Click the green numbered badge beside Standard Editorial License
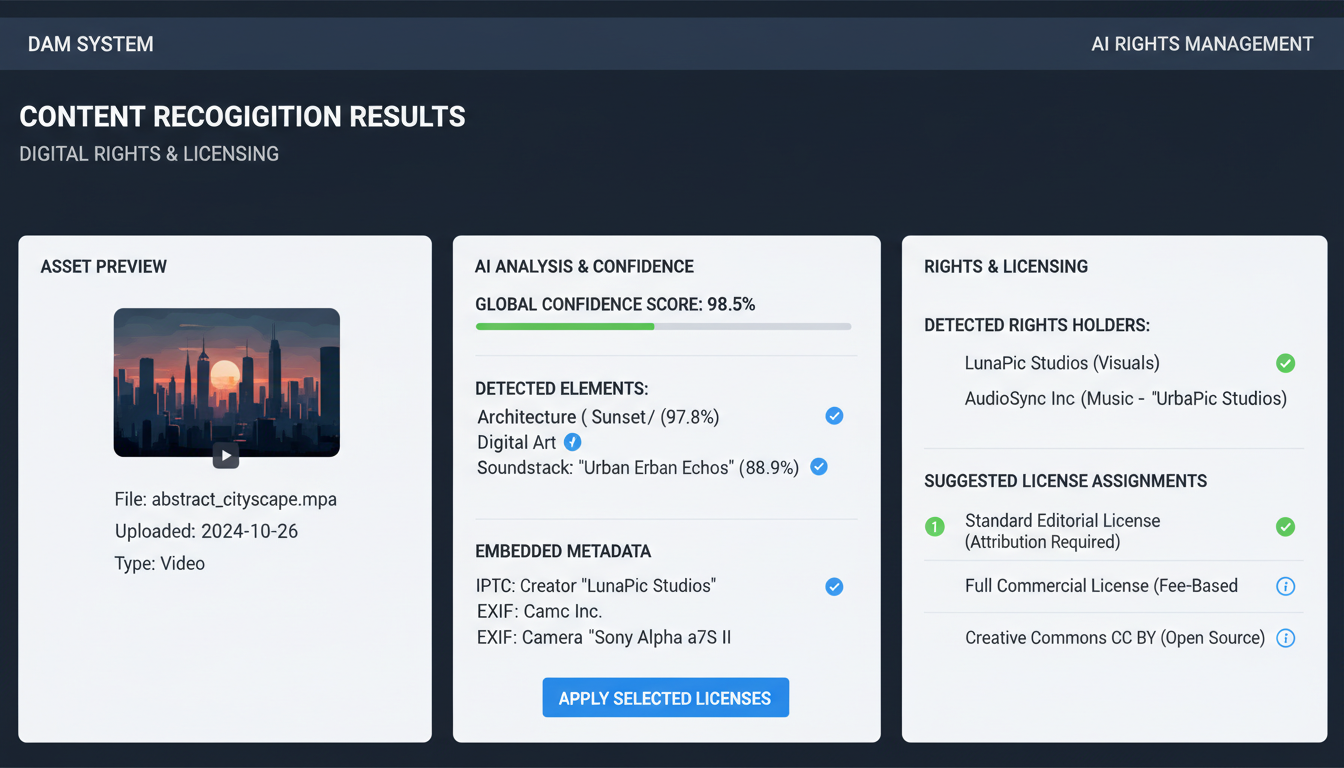The image size is (1344, 768). coord(935,526)
